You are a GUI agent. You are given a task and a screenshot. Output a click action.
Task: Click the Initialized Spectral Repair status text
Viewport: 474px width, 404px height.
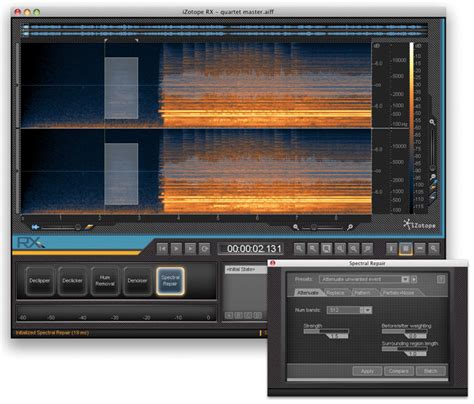[x=52, y=333]
